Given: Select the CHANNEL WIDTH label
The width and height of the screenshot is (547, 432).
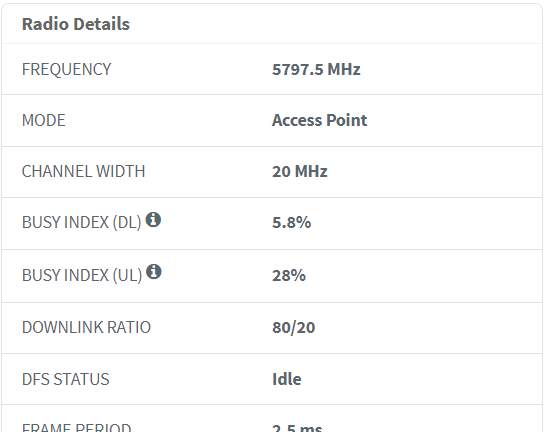Looking at the screenshot, I should (x=83, y=171).
